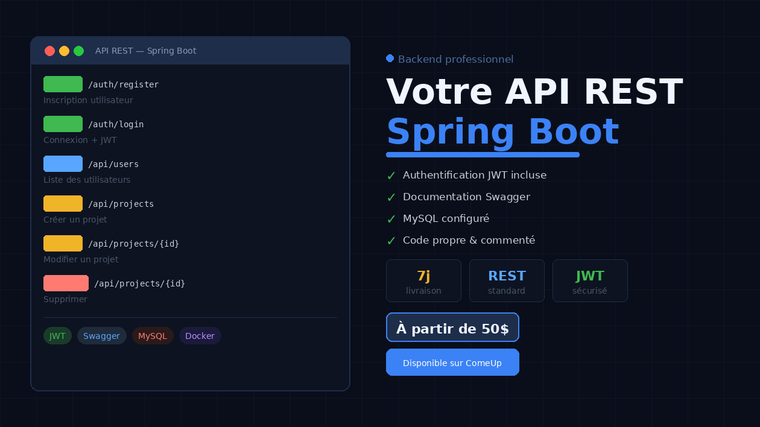Click the checkmark beside MySQL configuré
The width and height of the screenshot is (760, 427).
point(391,219)
